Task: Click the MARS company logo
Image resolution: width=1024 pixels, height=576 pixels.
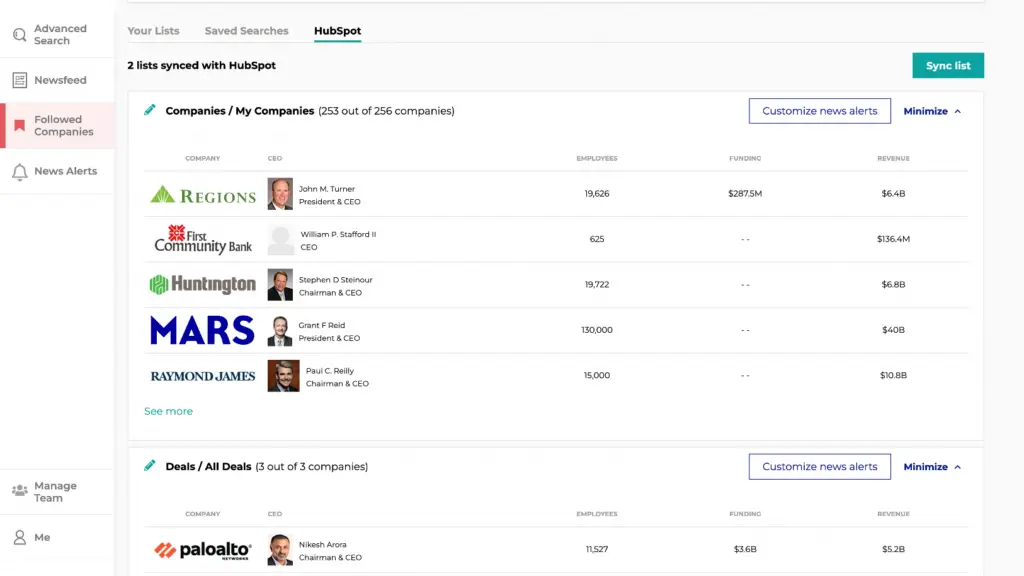Action: (203, 330)
